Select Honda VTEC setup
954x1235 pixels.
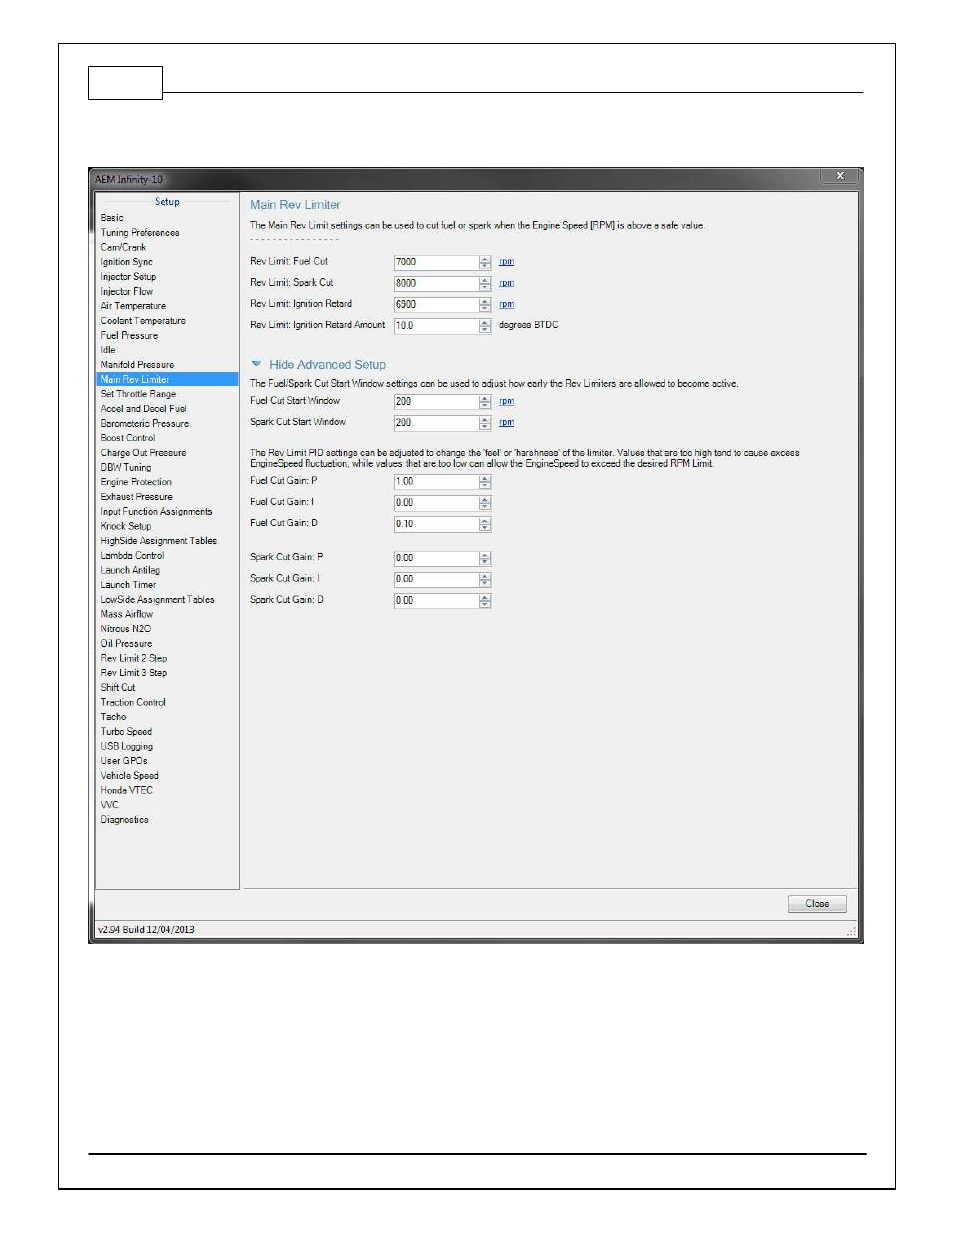pos(127,791)
